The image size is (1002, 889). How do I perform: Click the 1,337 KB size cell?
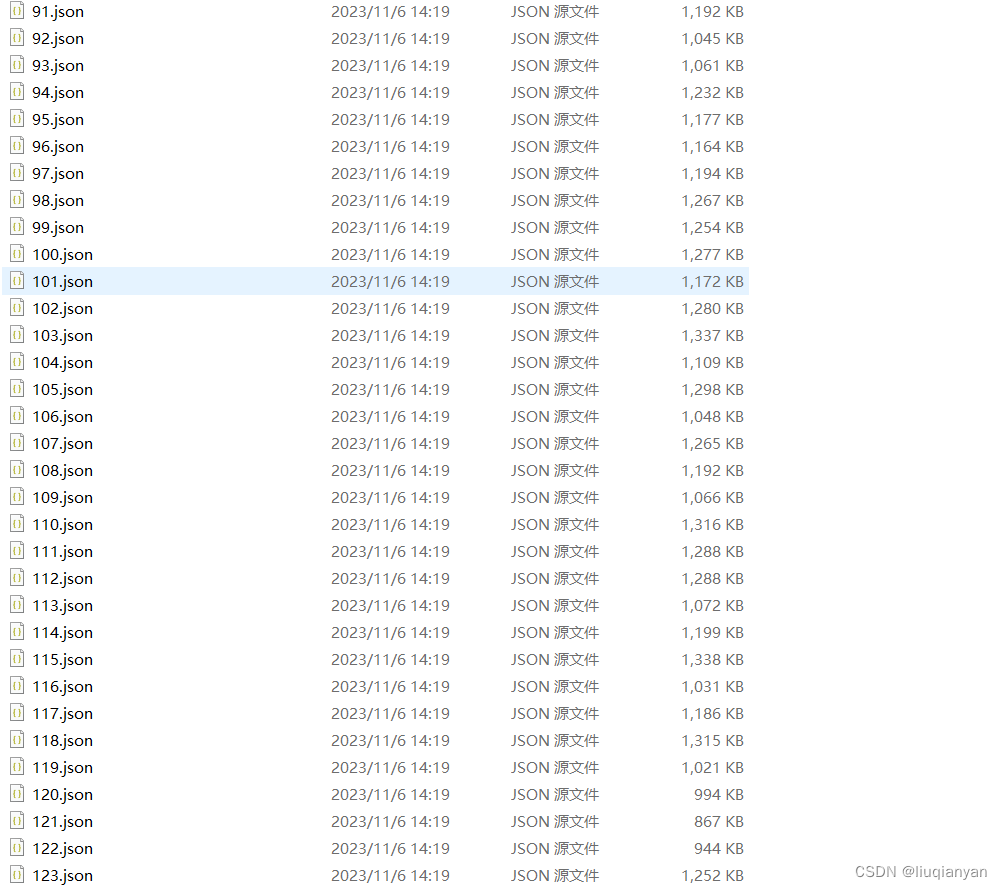click(x=713, y=336)
